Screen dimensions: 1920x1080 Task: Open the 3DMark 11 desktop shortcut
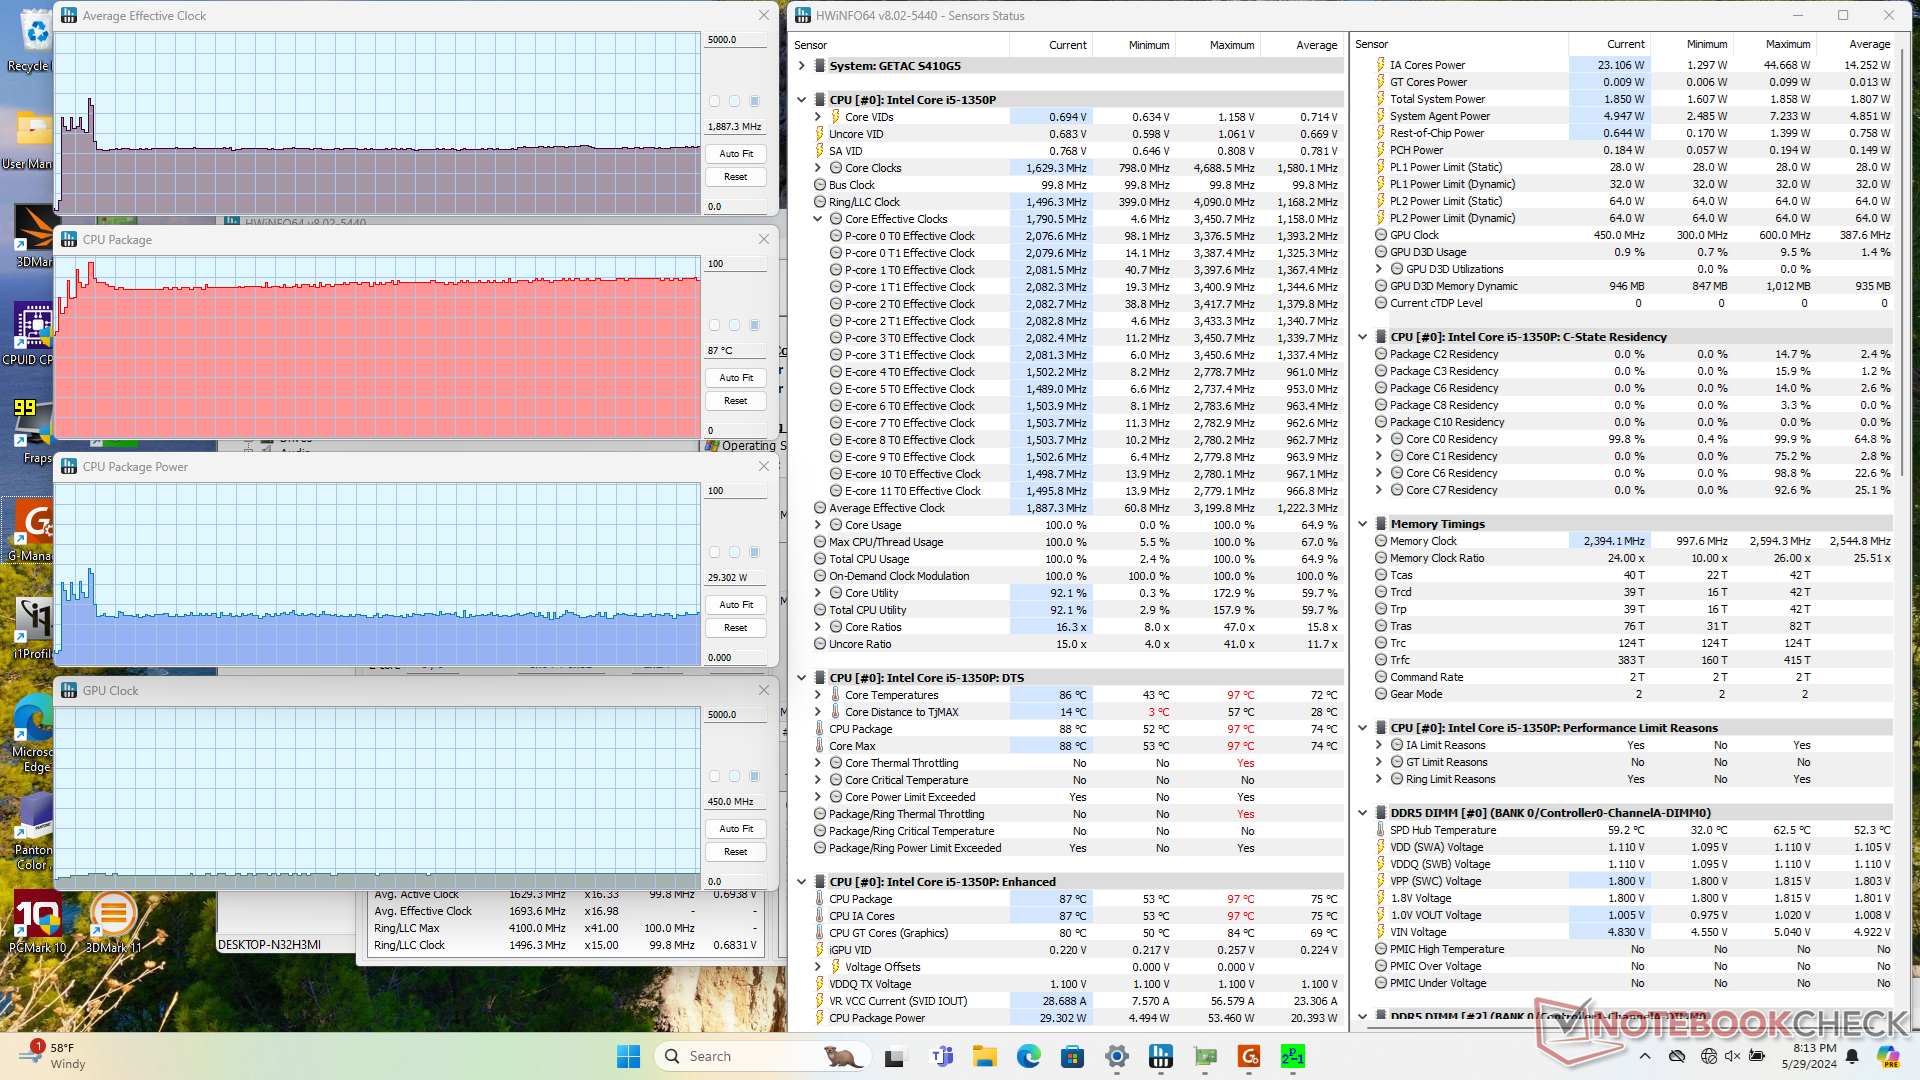click(x=113, y=921)
